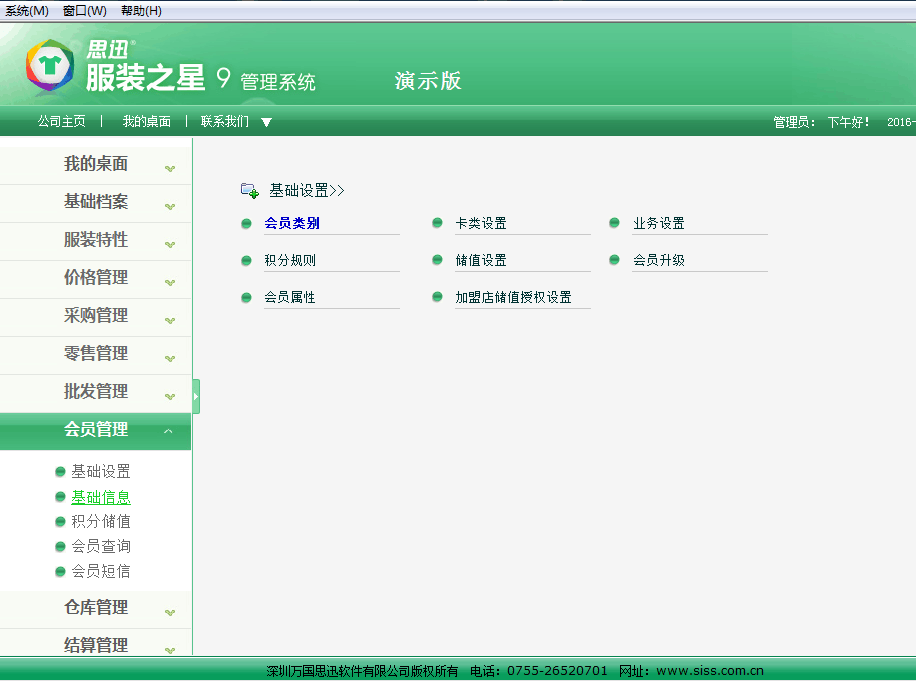Expand the 采购管理 section chevron
This screenshot has width=916, height=681.
170,321
